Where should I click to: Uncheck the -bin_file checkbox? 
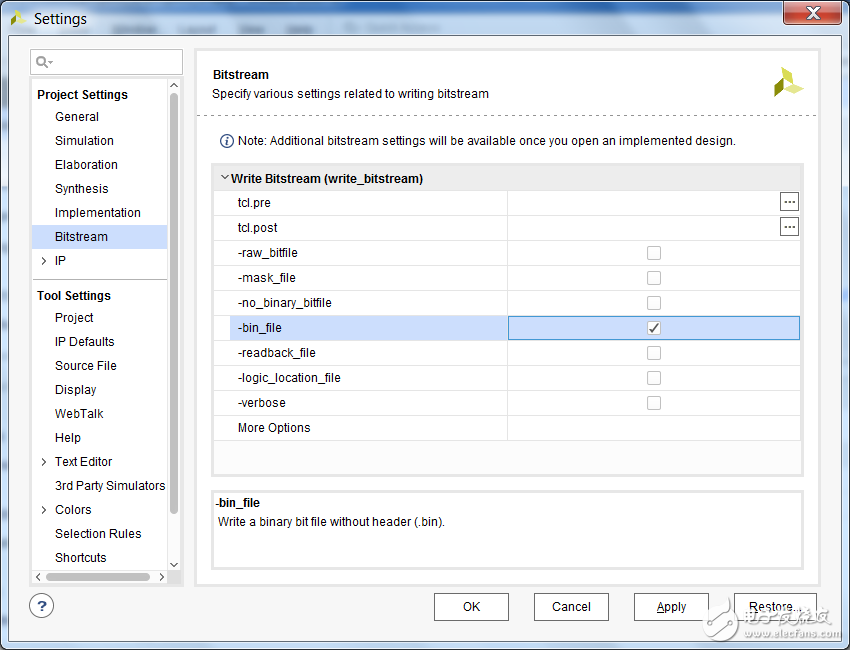tap(653, 328)
